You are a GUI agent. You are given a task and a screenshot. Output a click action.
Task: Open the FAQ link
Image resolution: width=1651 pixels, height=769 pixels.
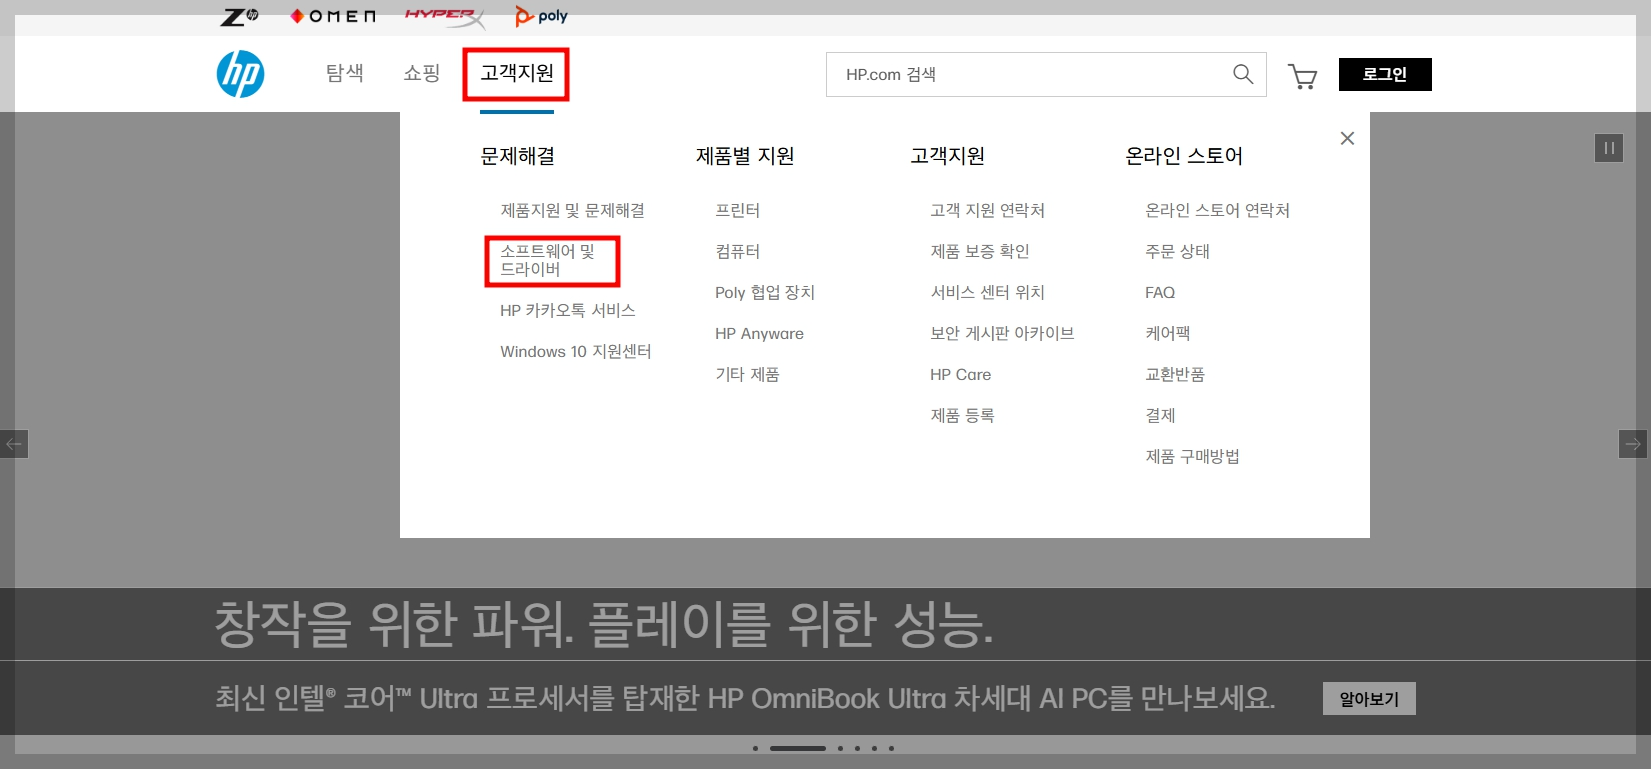[1160, 292]
